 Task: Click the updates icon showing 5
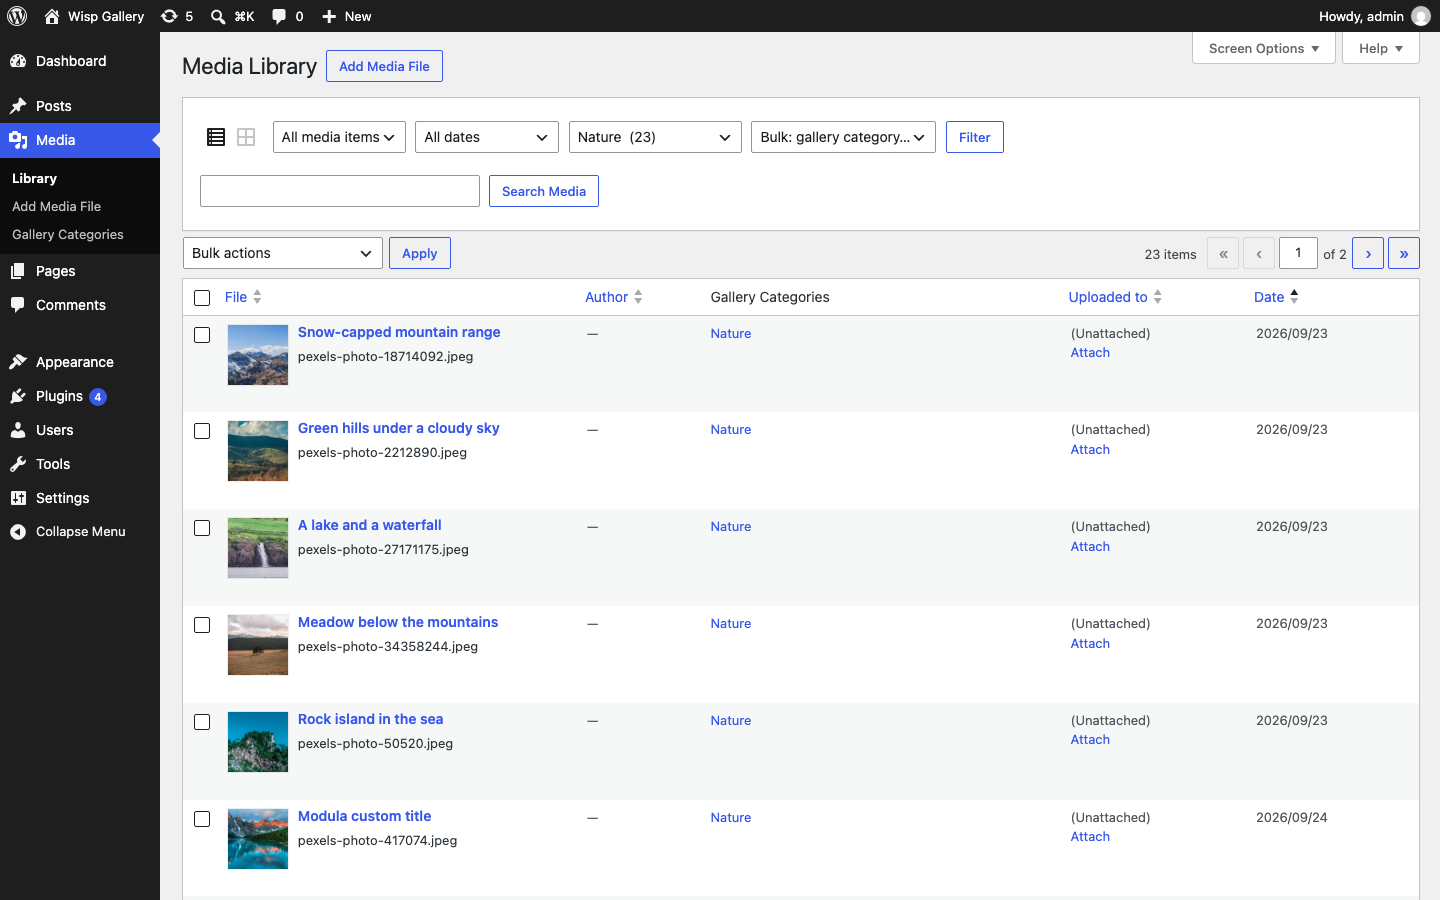pos(177,16)
